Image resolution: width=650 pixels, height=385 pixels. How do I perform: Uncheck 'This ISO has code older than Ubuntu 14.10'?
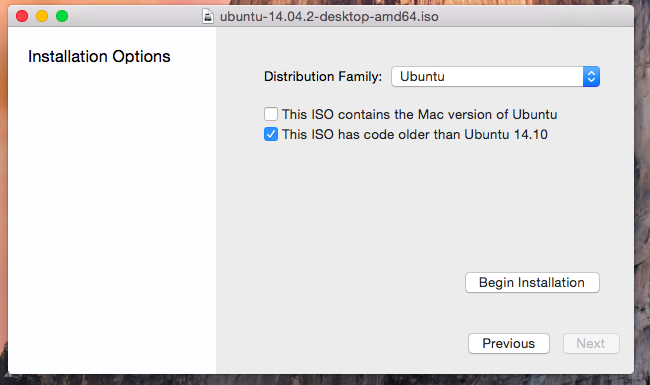(x=271, y=134)
